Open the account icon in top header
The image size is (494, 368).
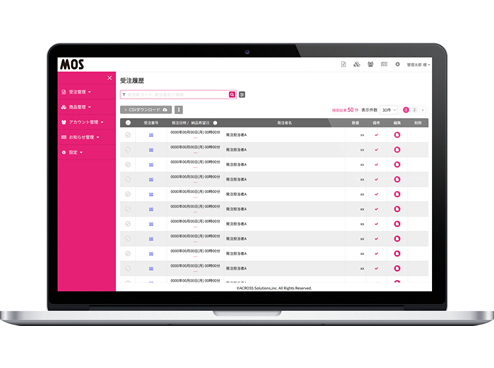pos(370,64)
